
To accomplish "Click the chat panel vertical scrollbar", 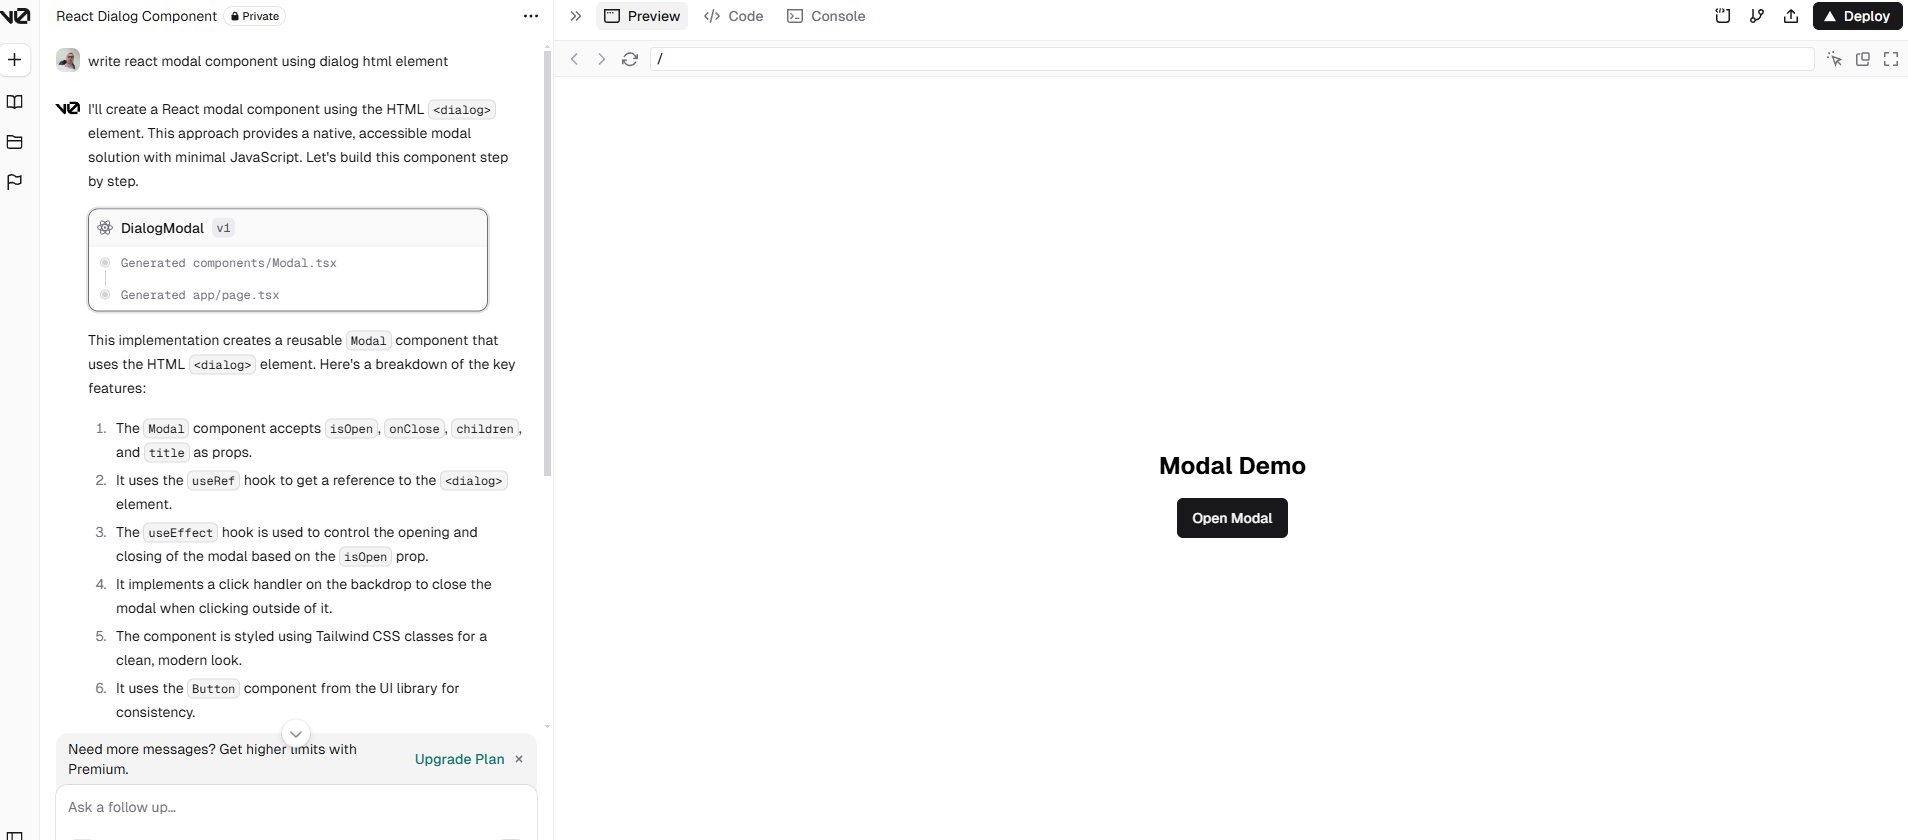I will [547, 263].
